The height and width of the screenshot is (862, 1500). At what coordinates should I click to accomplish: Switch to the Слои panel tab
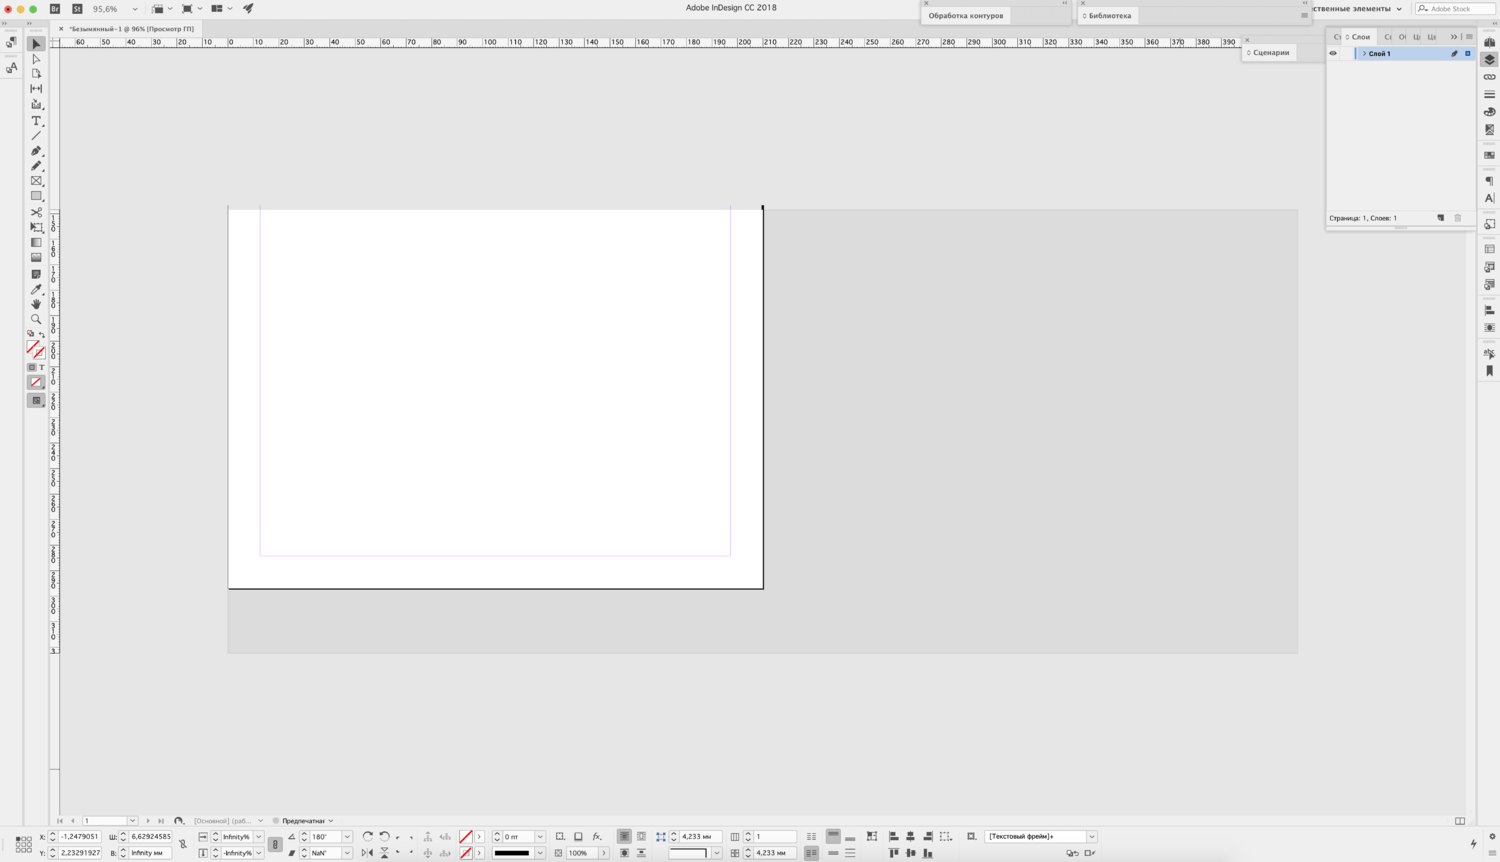[x=1360, y=37]
